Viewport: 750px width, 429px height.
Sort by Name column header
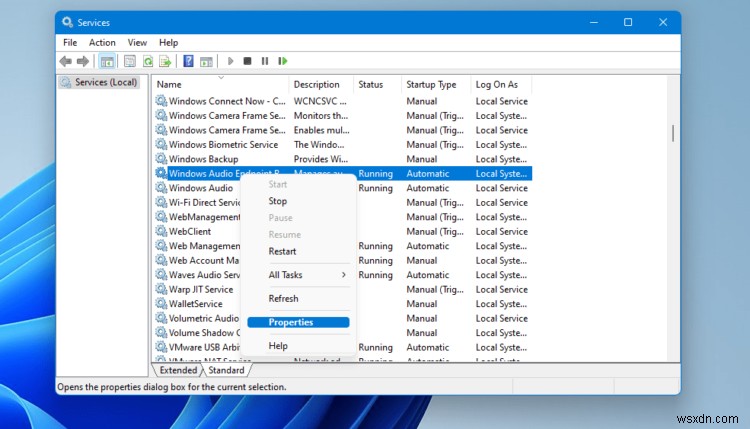tap(169, 85)
